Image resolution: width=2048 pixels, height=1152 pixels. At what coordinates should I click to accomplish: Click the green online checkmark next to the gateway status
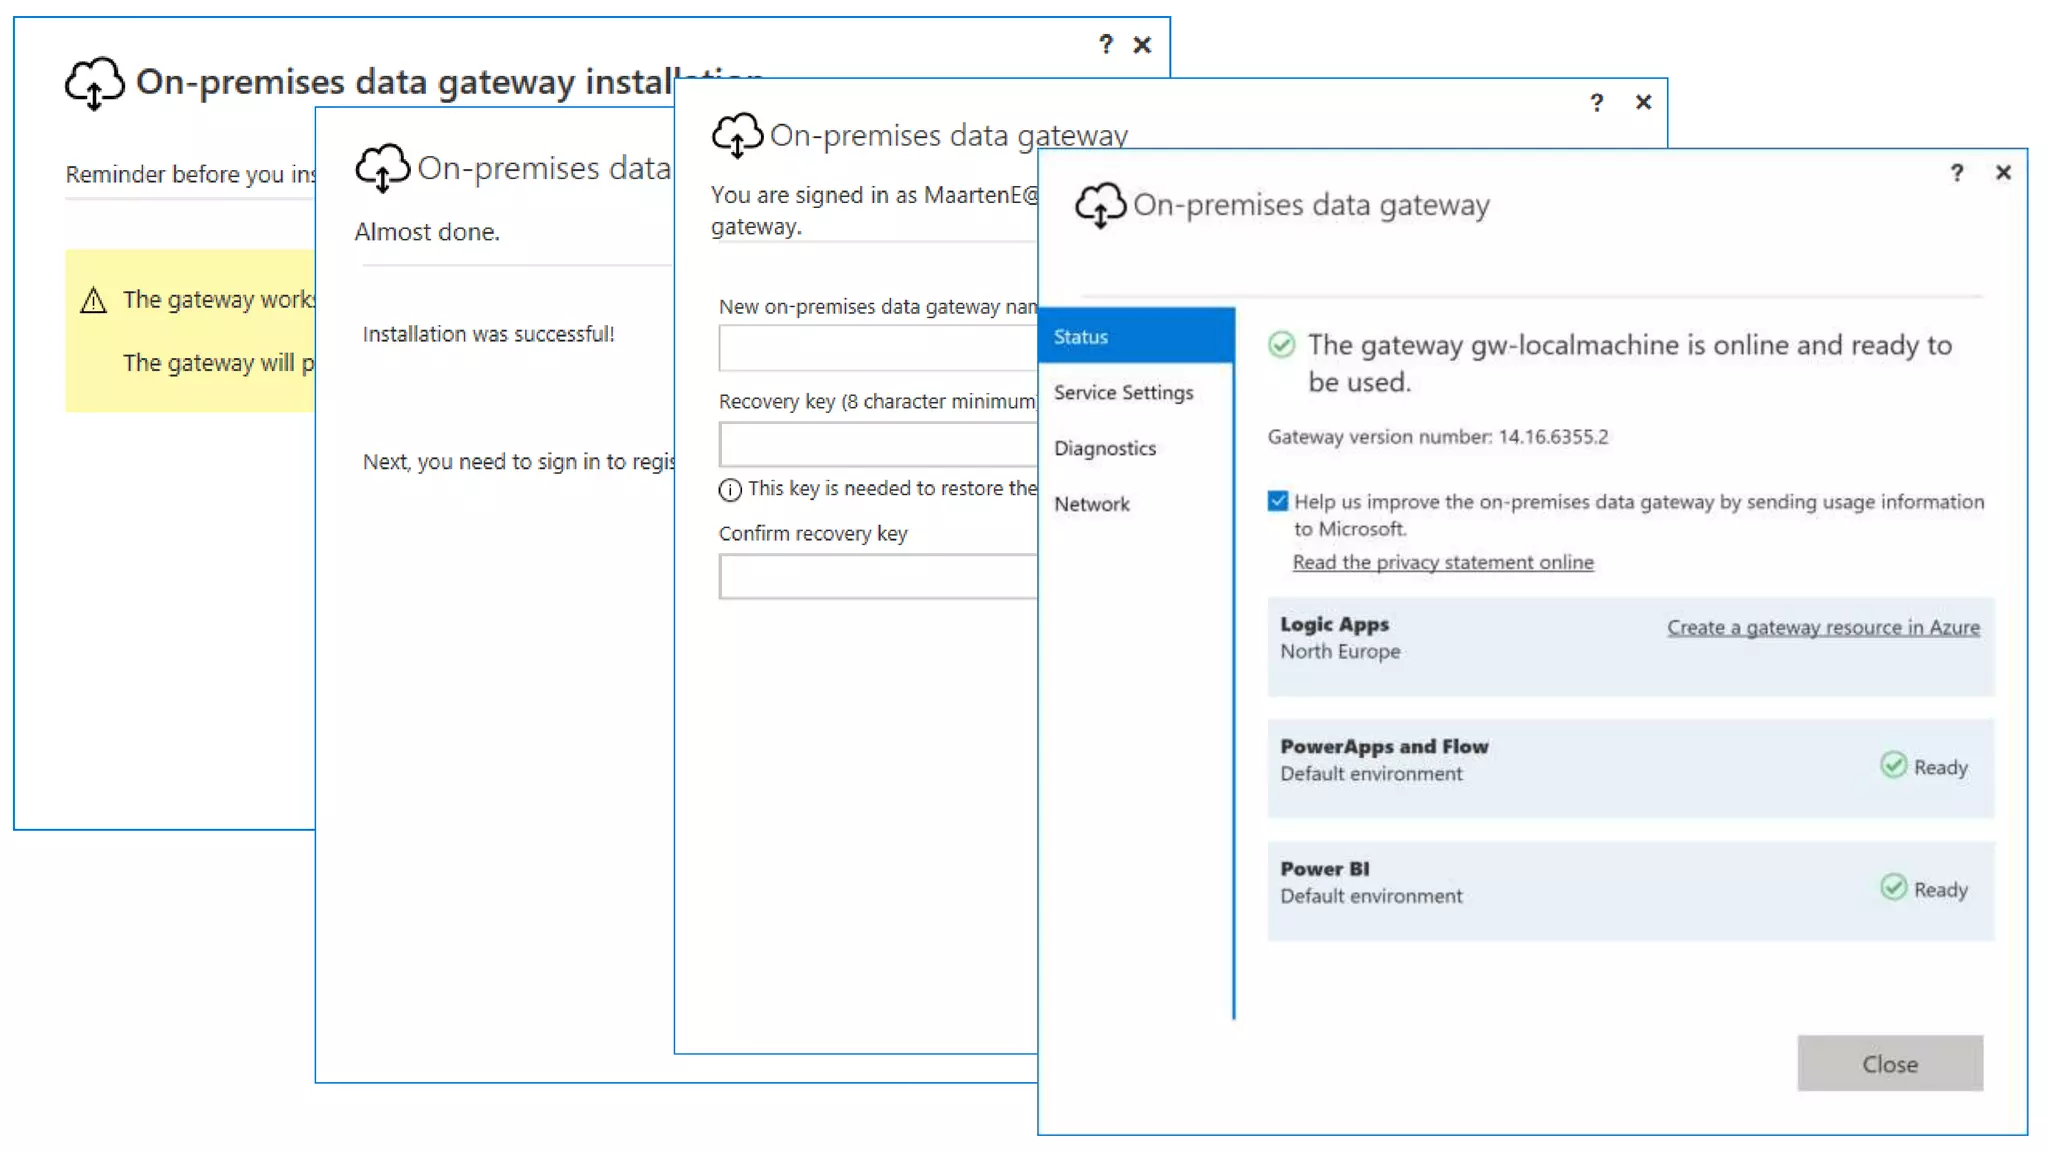1281,345
